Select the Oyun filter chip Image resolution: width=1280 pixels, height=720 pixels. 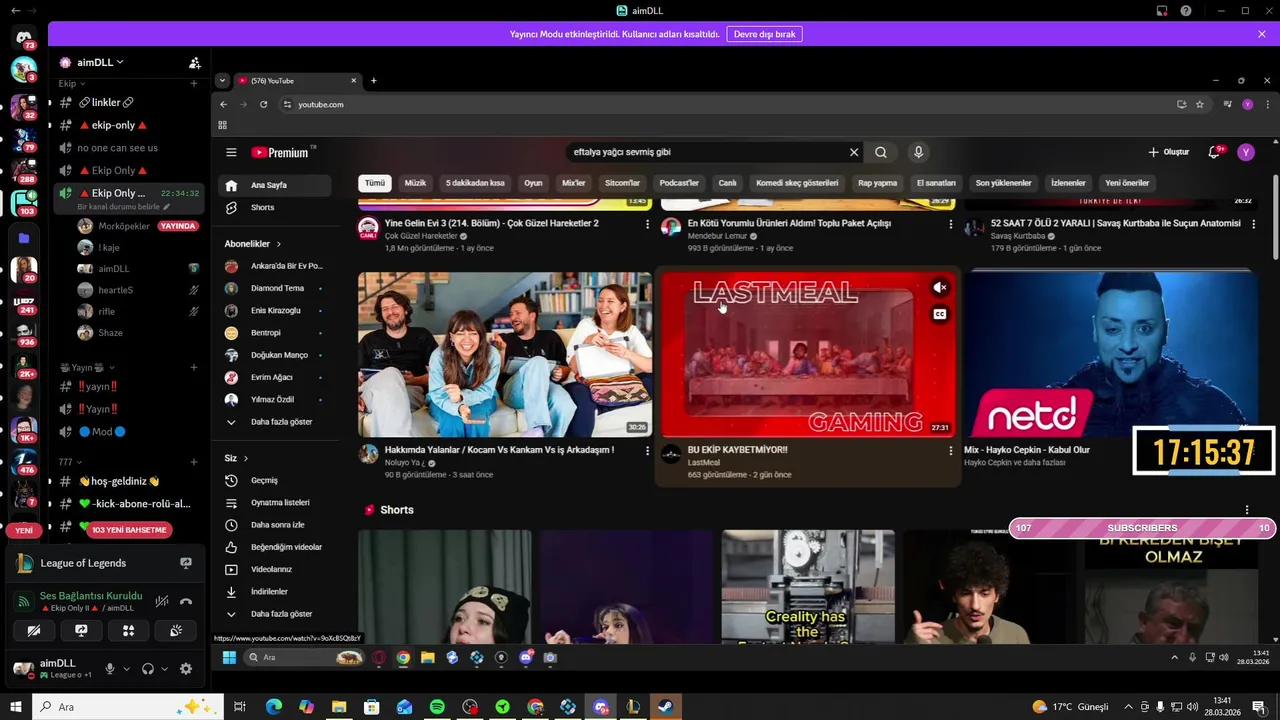click(533, 183)
